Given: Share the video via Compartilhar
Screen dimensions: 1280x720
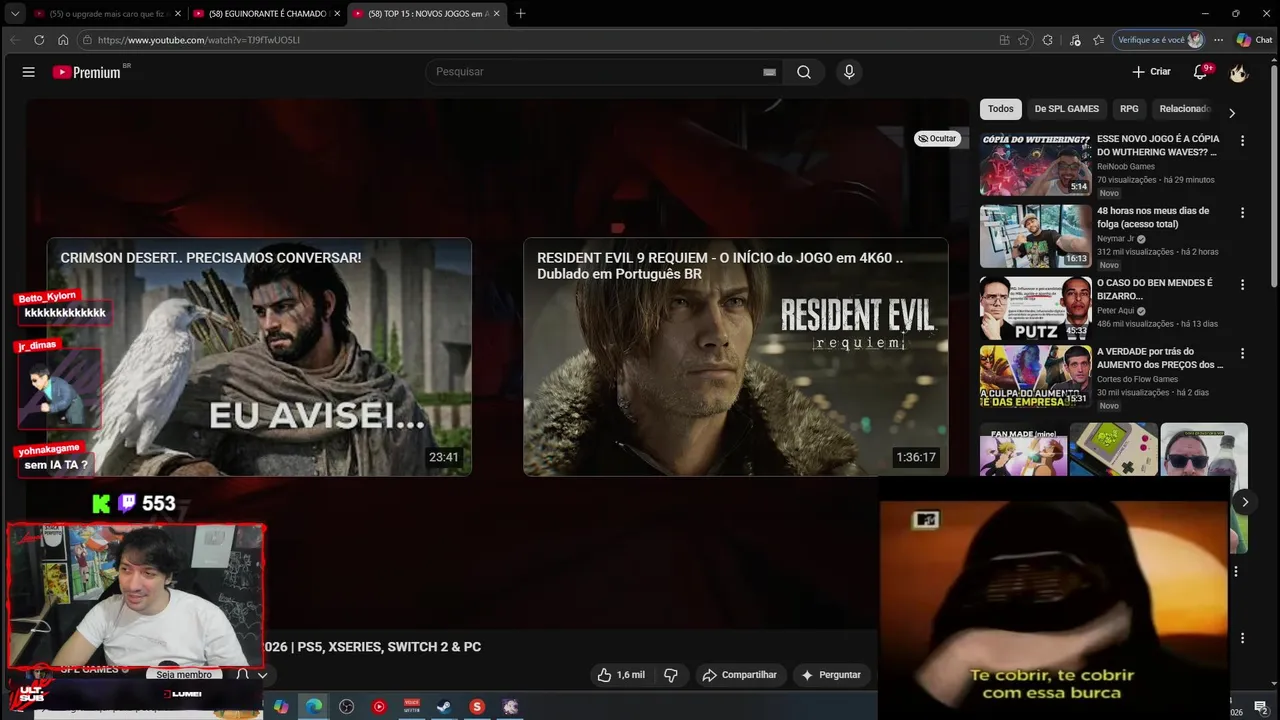Looking at the screenshot, I should [740, 675].
